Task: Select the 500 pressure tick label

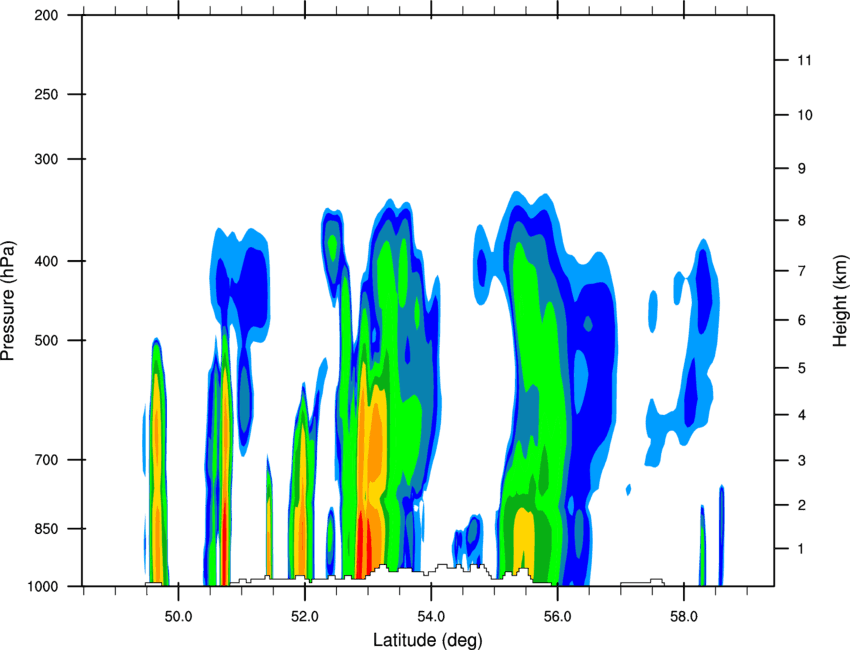Action: click(46, 340)
